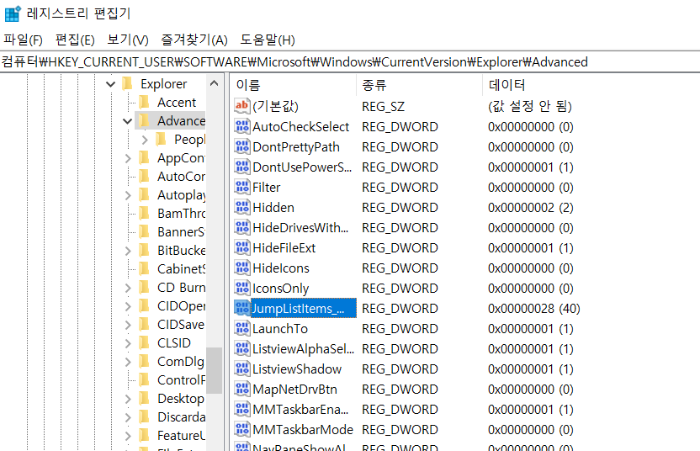Open the 파일(F) menu
Screen dimensions: 700x451
point(23,40)
